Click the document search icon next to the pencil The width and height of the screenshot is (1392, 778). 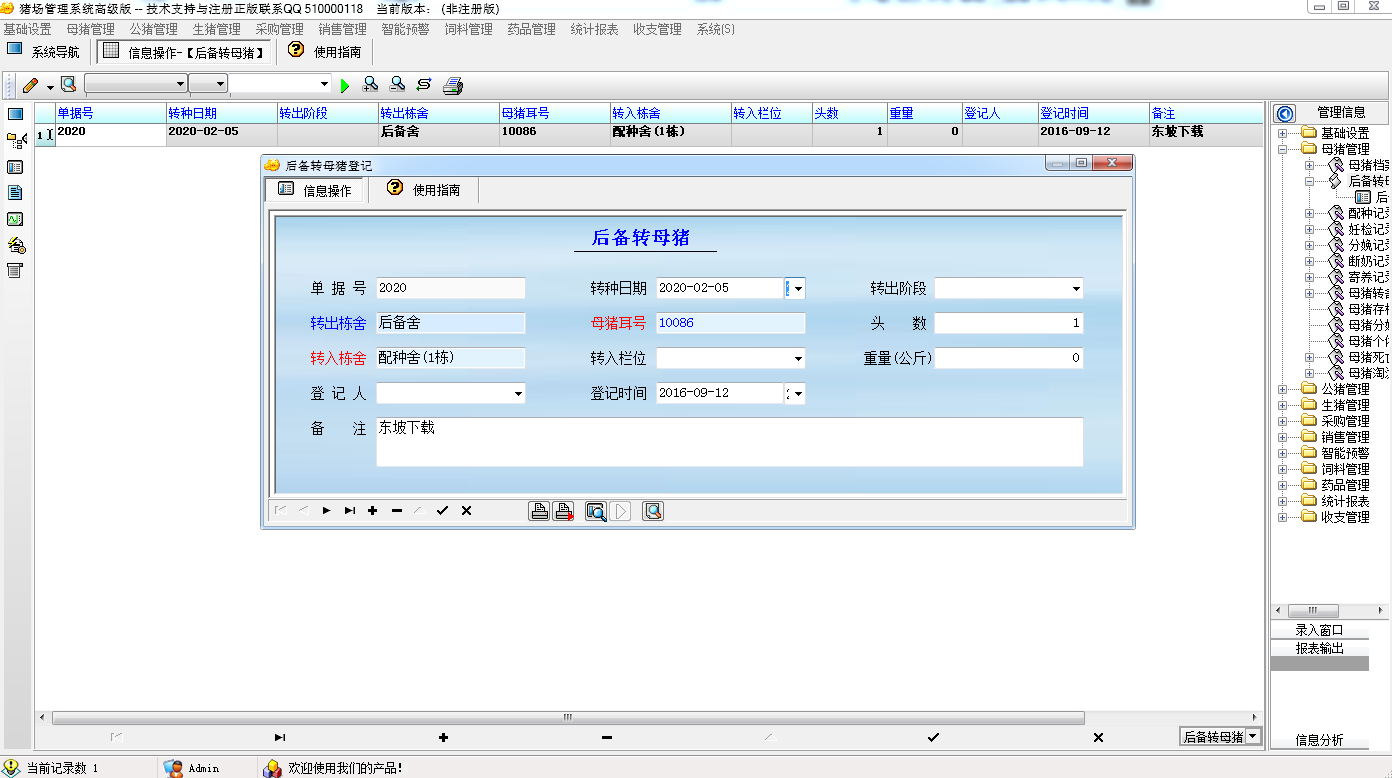coord(68,84)
